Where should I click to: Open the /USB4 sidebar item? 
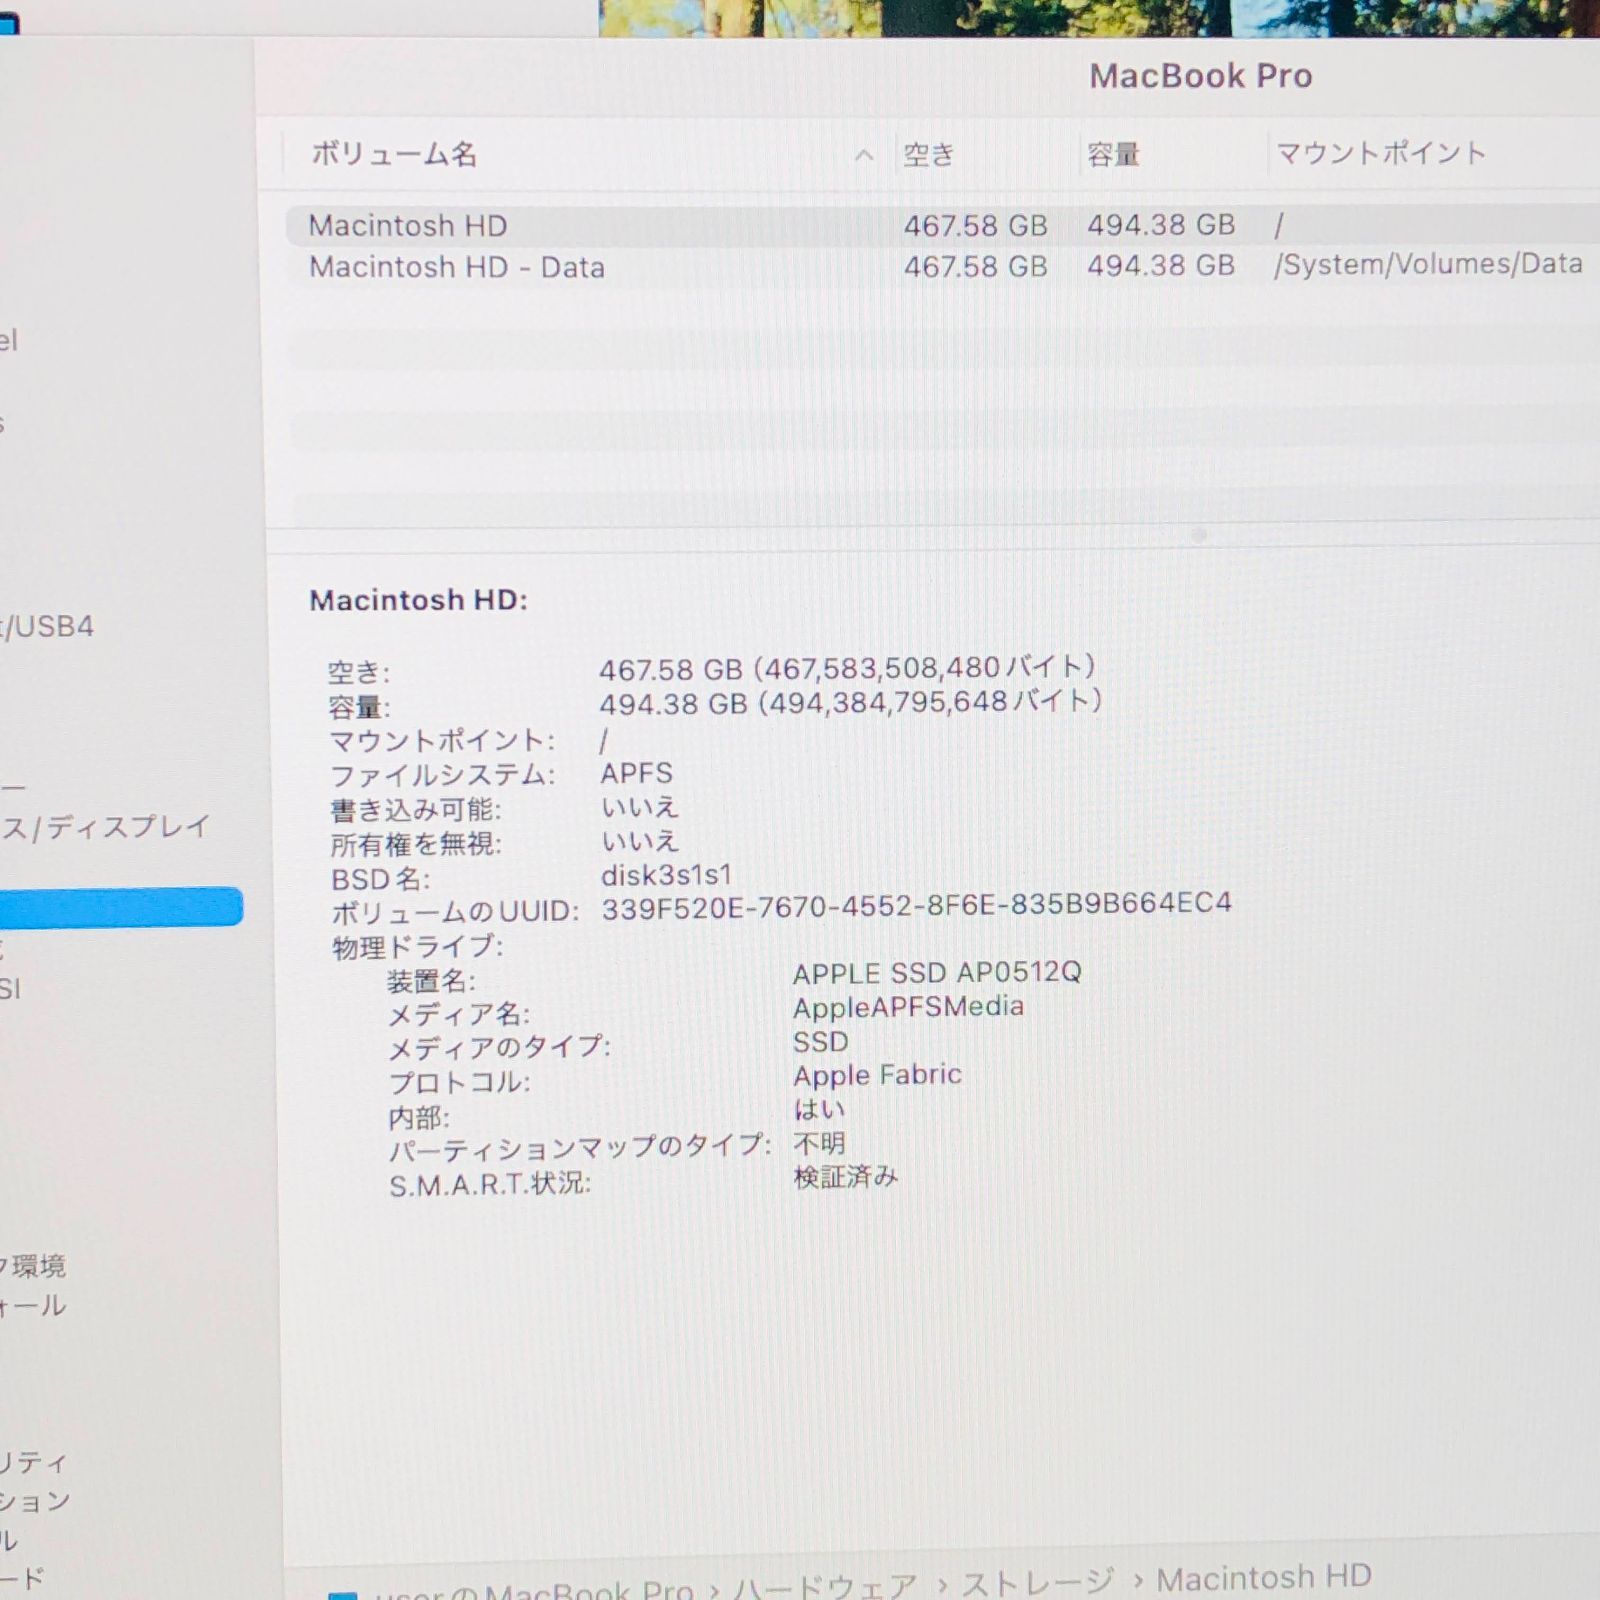(47, 627)
